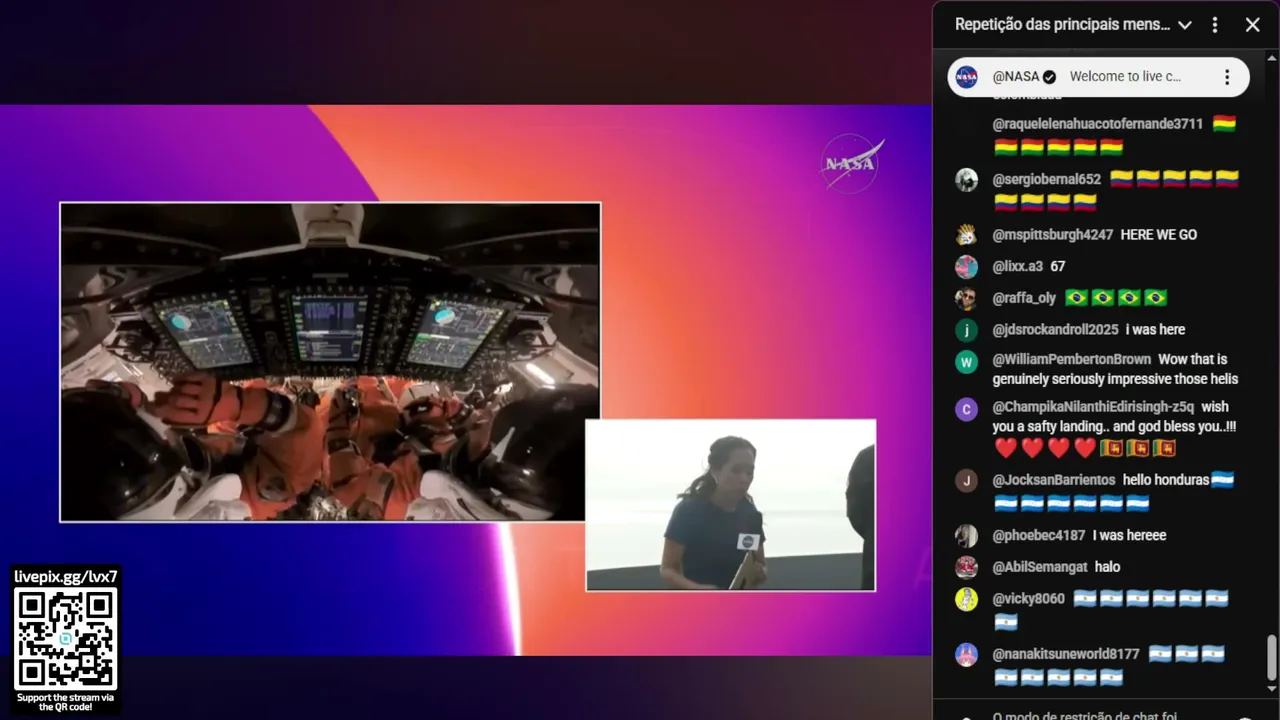Click the avatar next to @lixx.a3
1280x720 pixels.
click(966, 267)
